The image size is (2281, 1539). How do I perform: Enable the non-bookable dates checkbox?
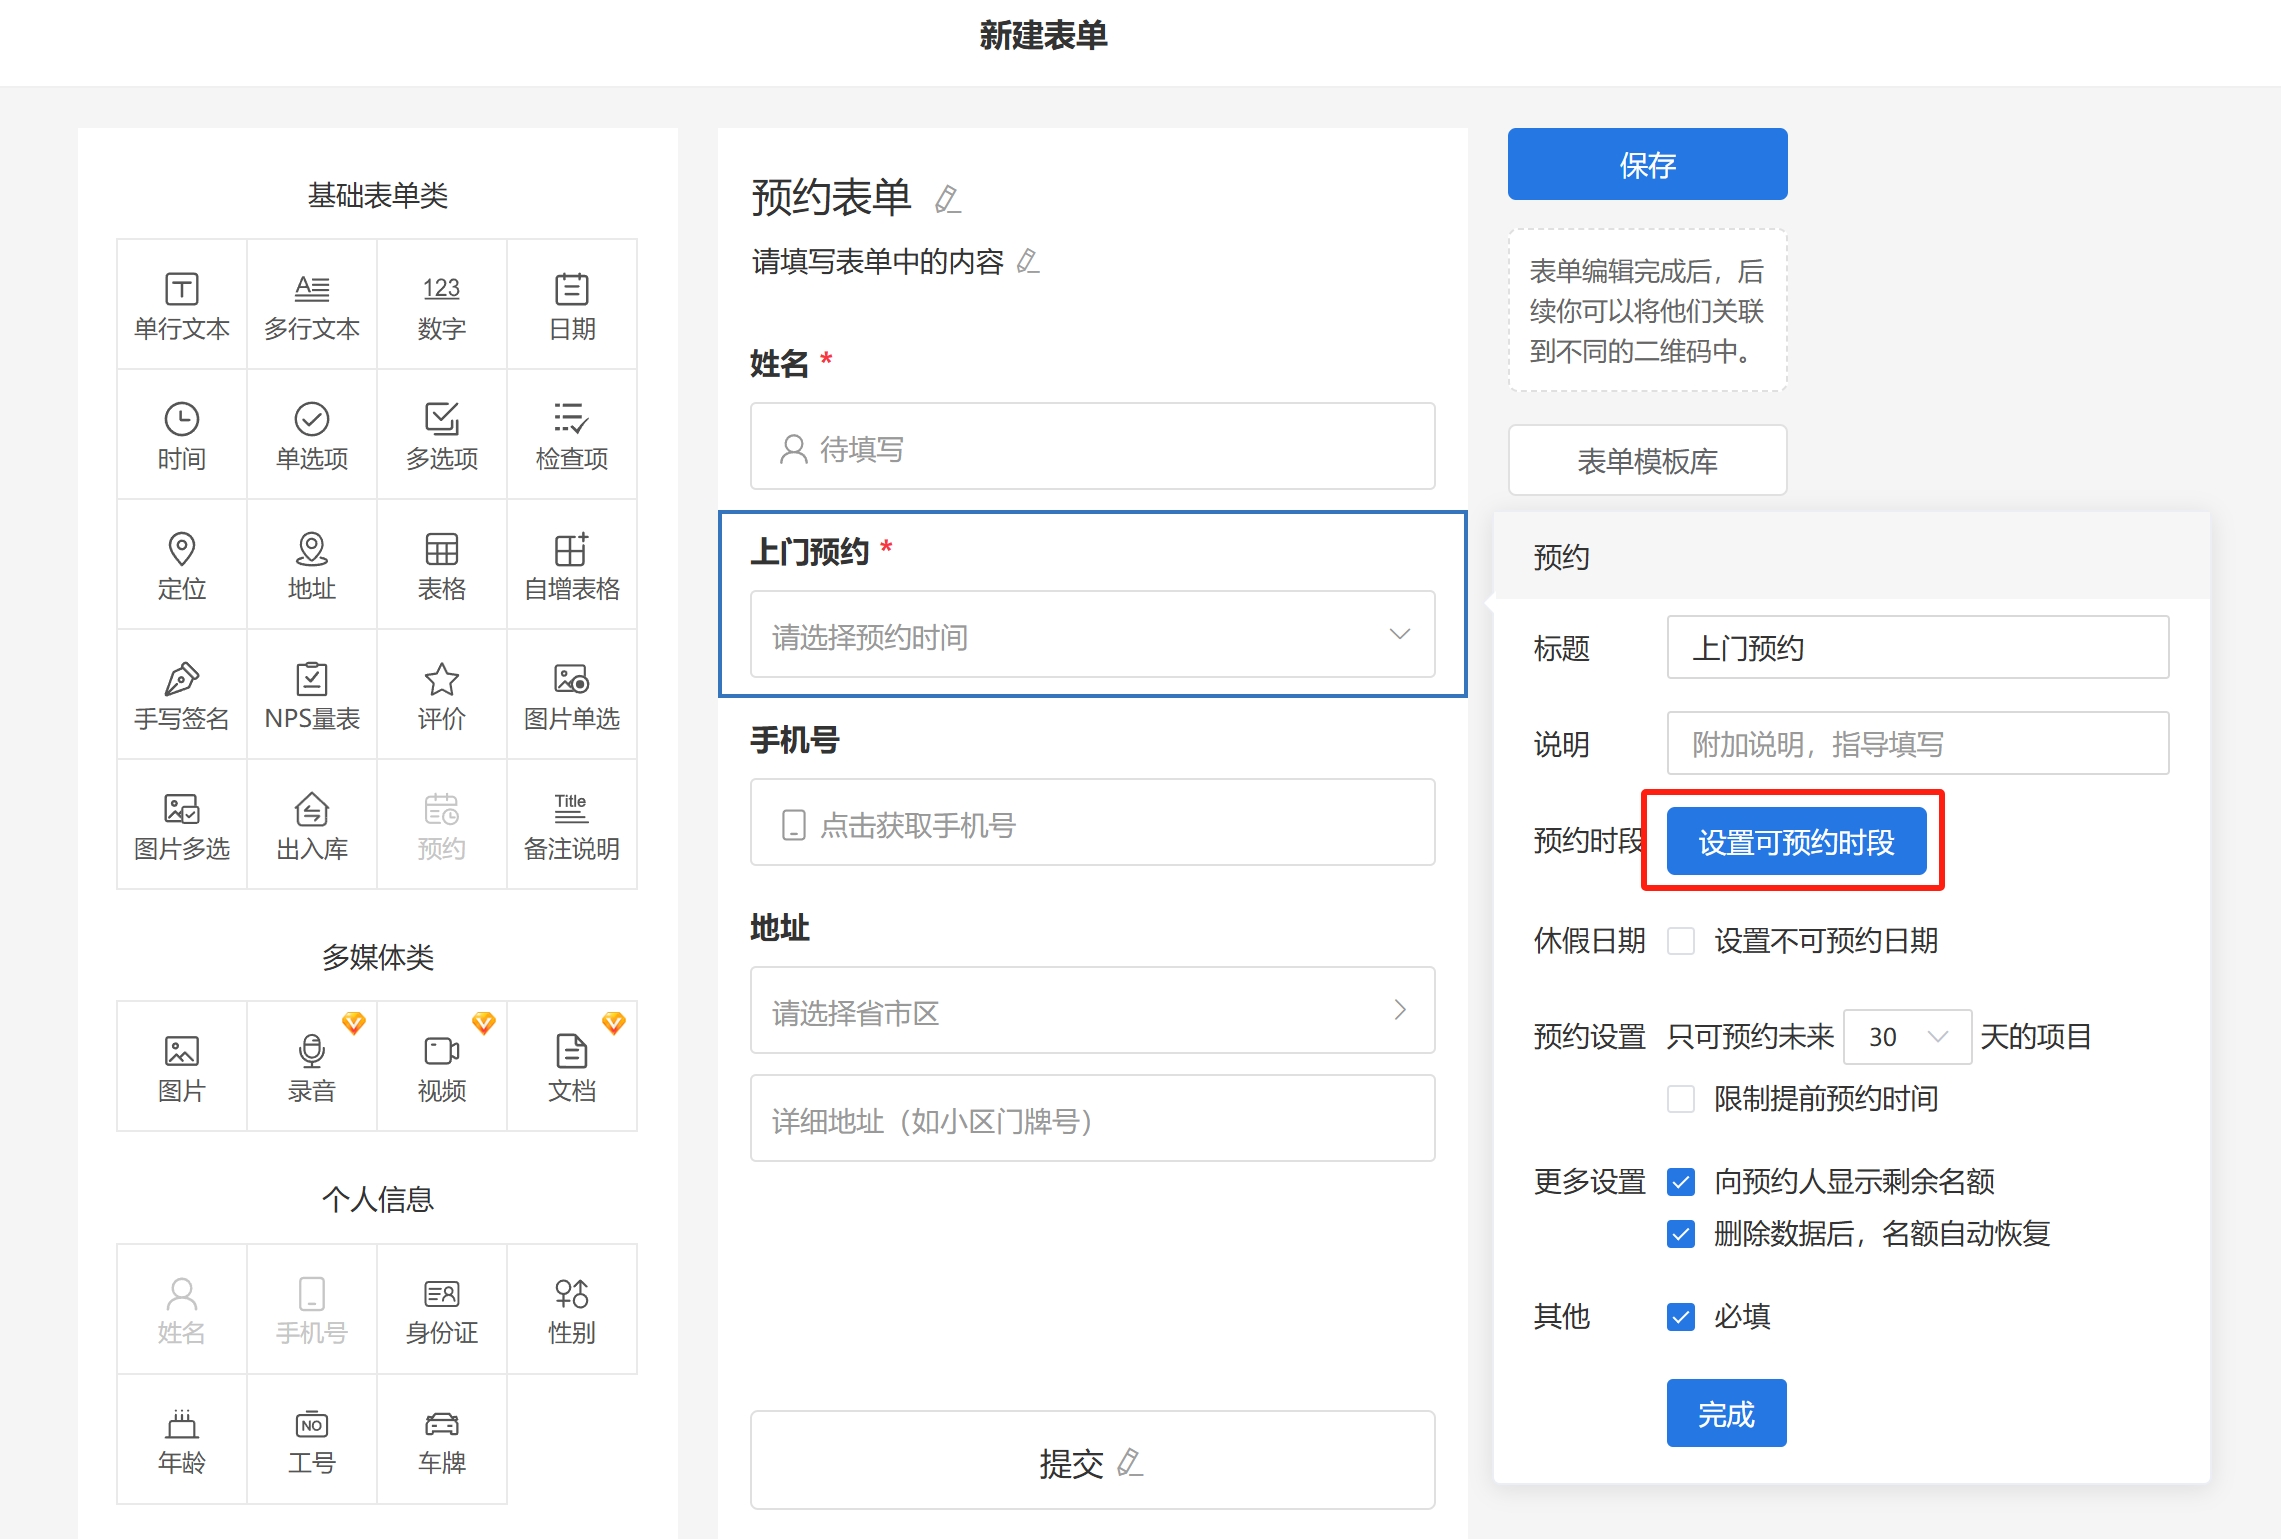click(1681, 941)
